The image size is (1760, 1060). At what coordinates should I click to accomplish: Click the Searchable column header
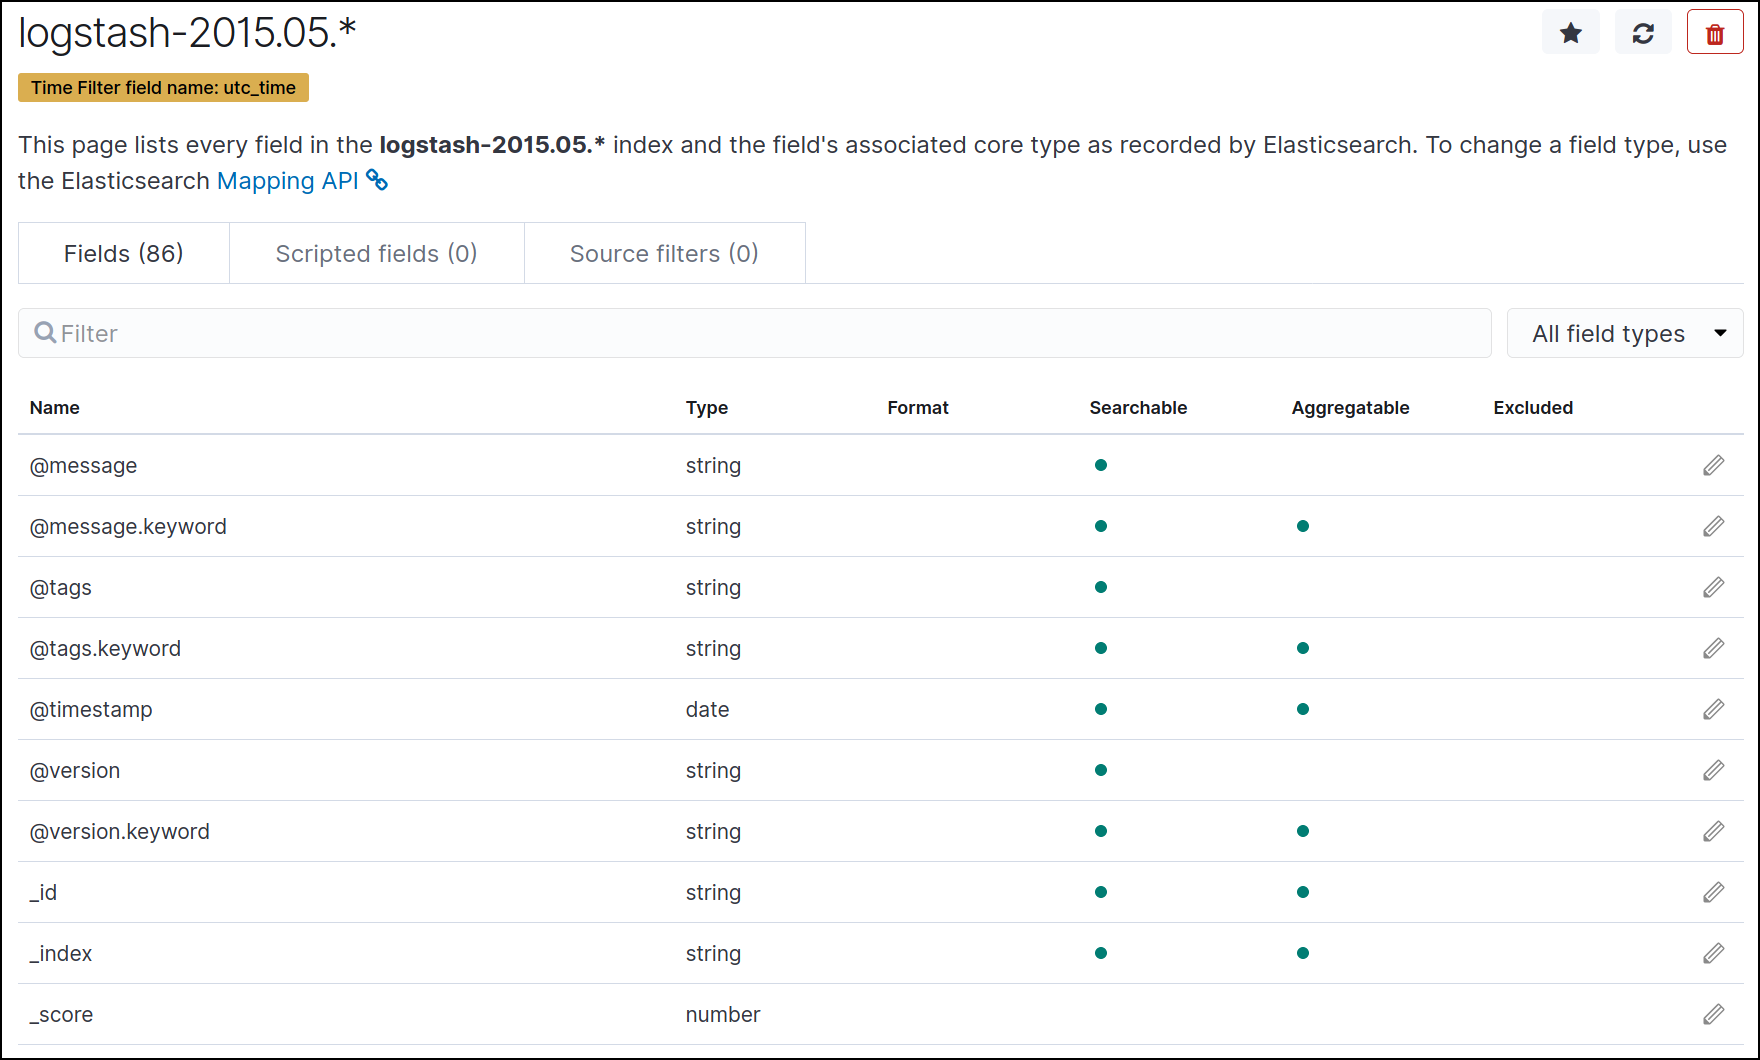click(1138, 408)
